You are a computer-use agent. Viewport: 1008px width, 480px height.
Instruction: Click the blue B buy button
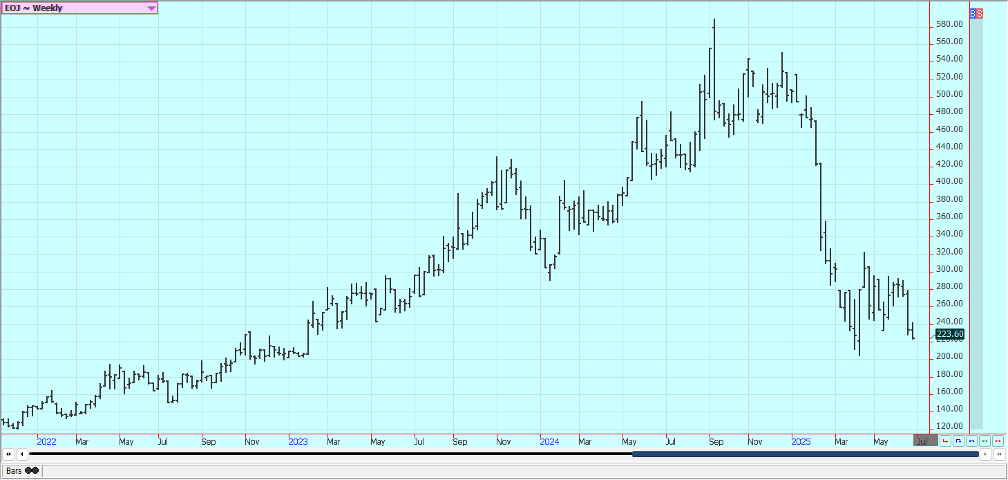click(x=973, y=13)
